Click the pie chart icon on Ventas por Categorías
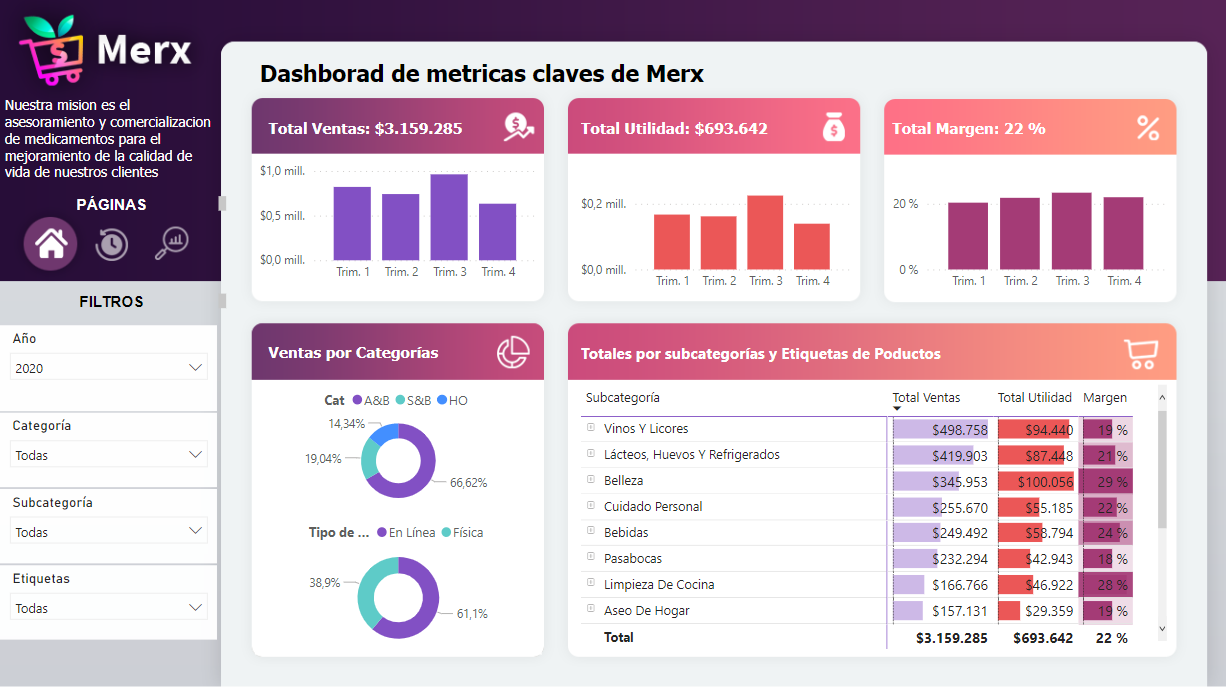The height and width of the screenshot is (687, 1226). coord(513,352)
